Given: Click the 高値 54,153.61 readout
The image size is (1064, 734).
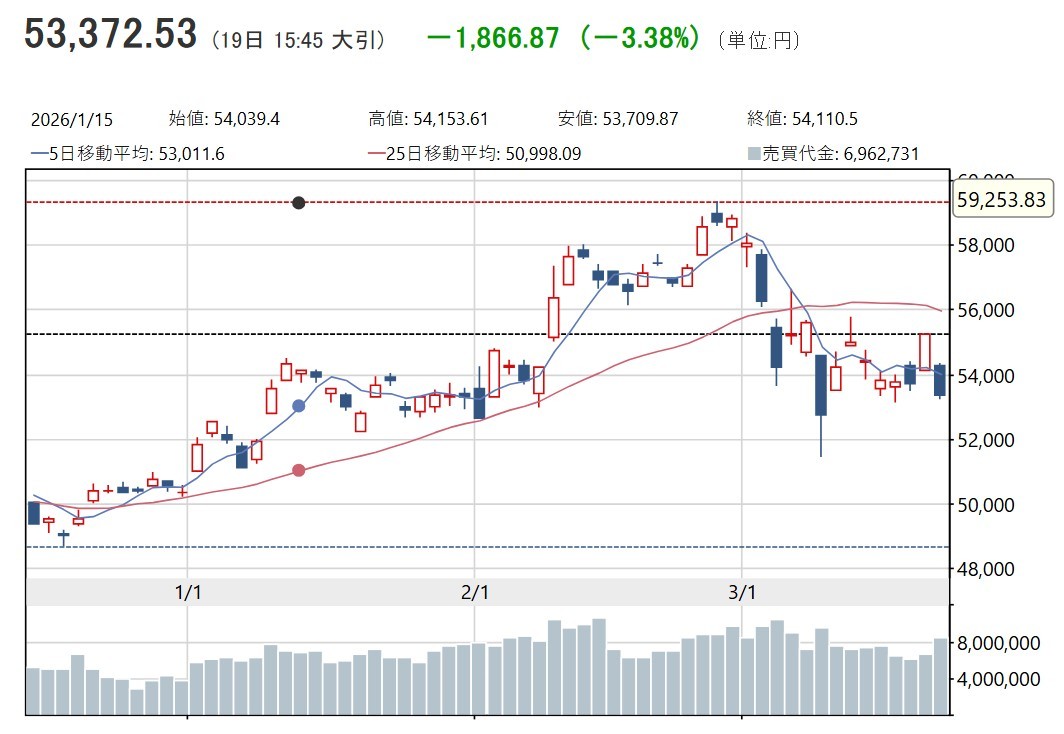Looking at the screenshot, I should point(428,119).
